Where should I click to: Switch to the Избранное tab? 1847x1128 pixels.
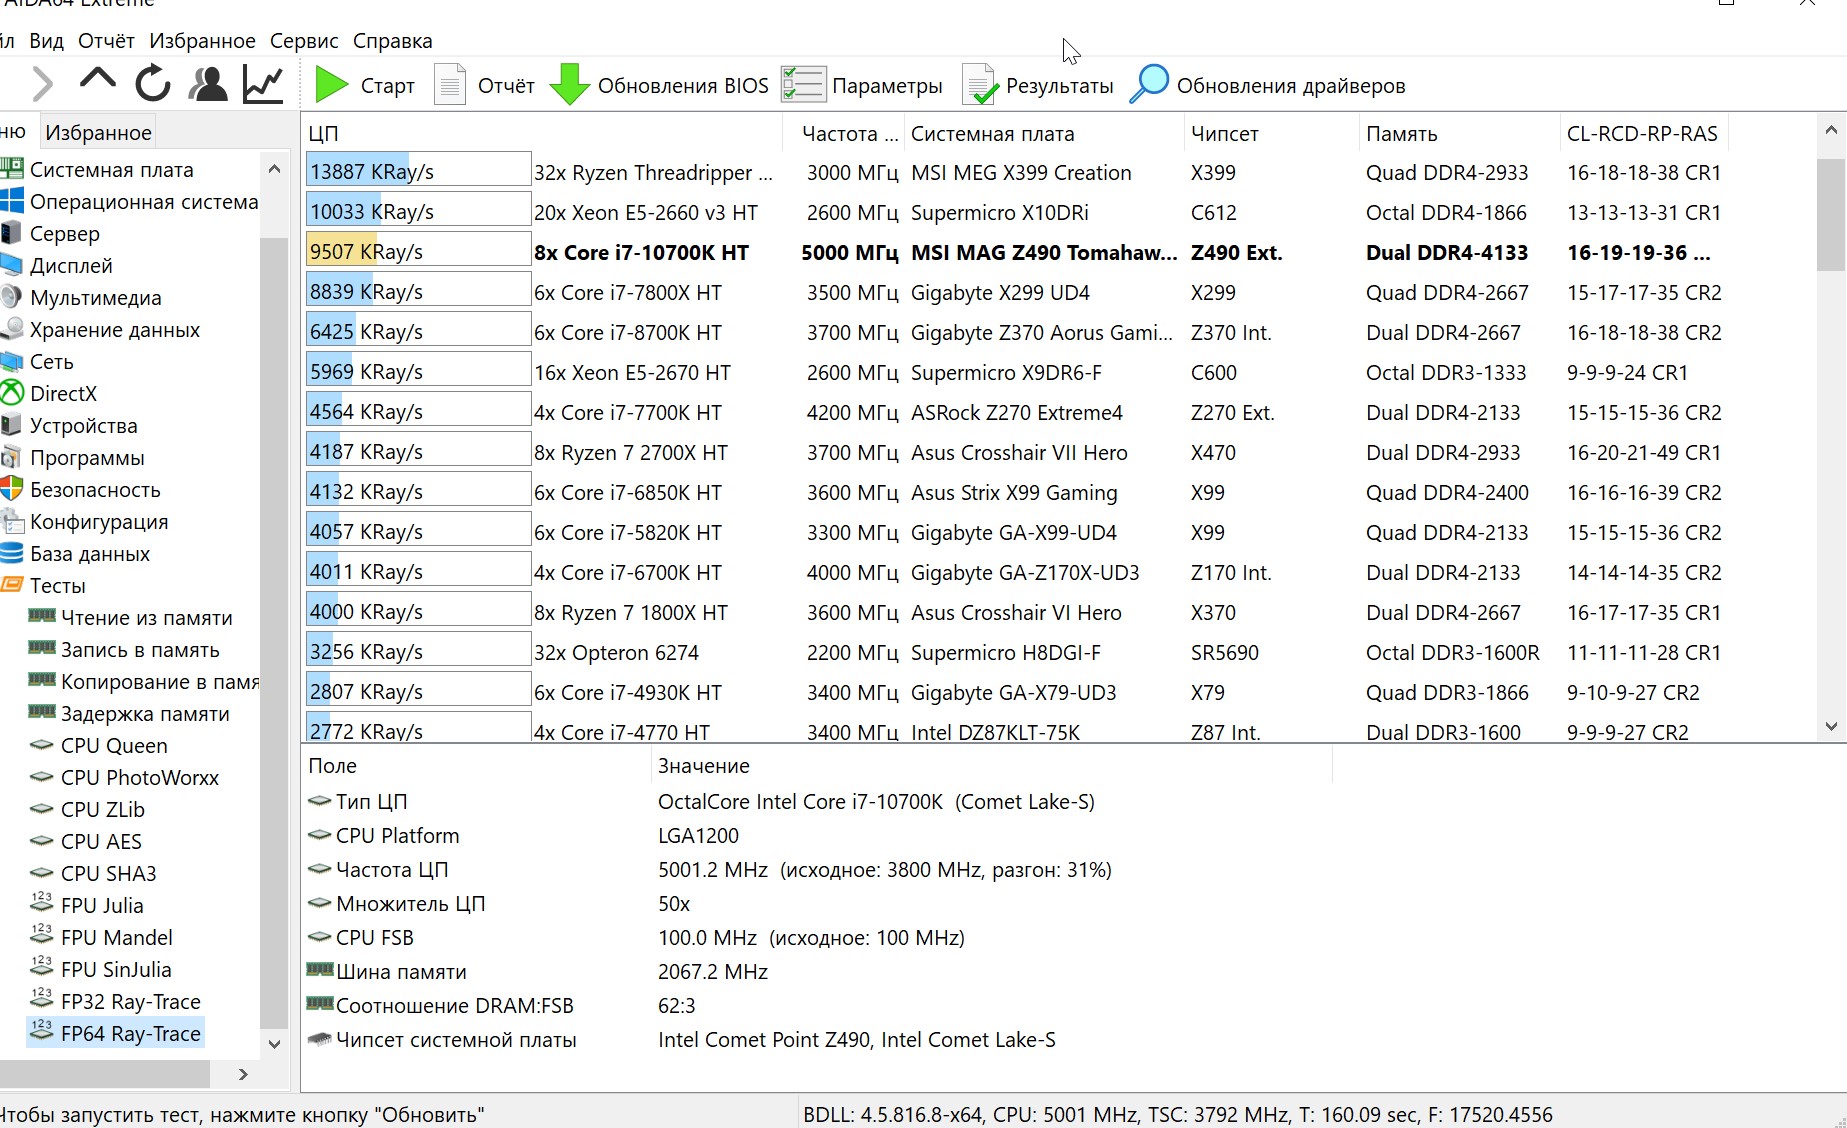coord(98,133)
